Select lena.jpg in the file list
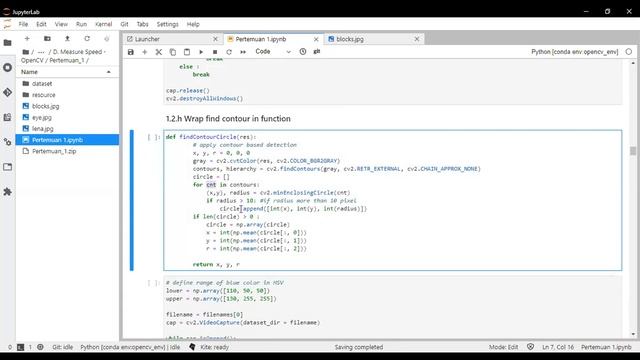The image size is (640, 360). point(67,129)
